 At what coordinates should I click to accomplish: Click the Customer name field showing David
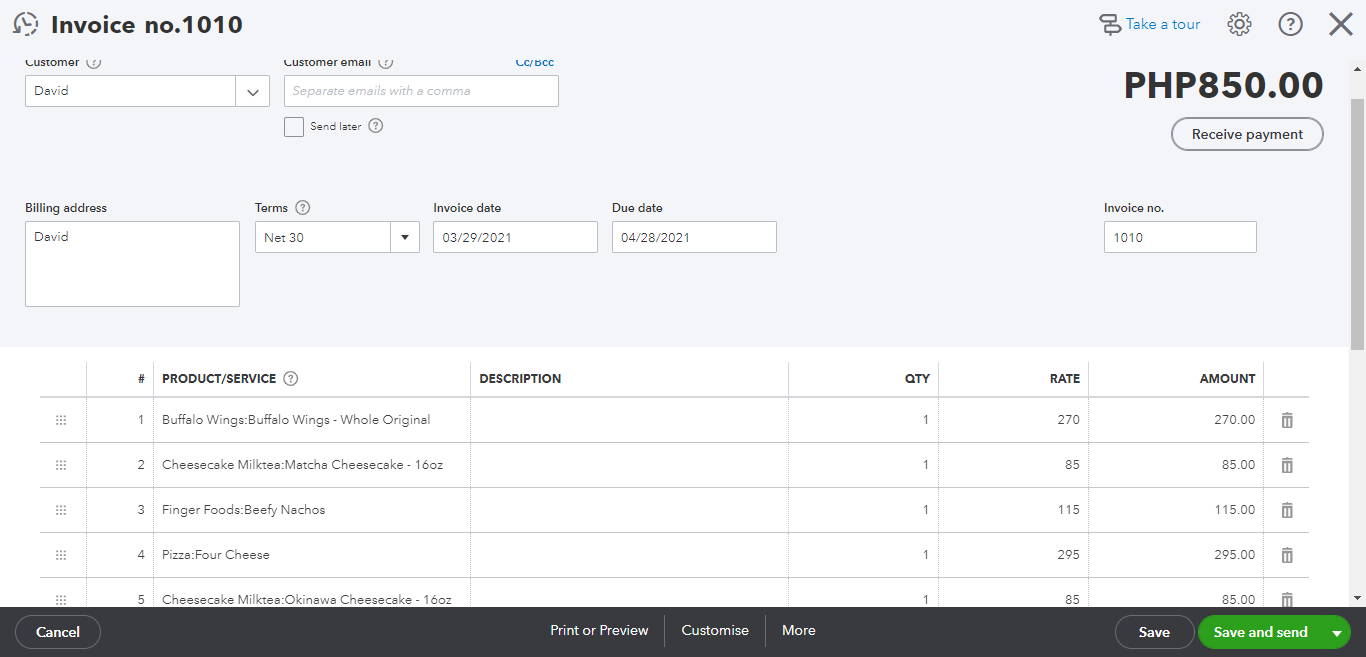tap(130, 91)
